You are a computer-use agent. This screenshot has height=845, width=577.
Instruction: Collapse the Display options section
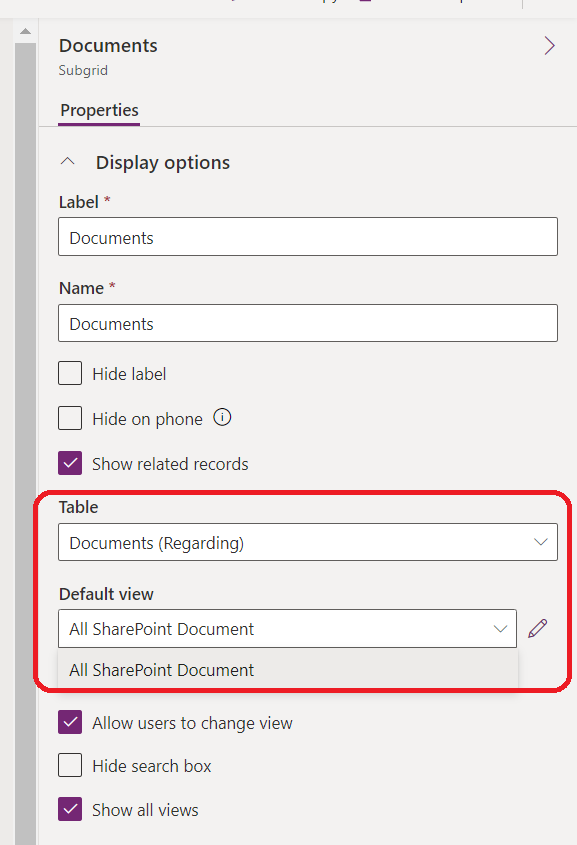(x=68, y=159)
